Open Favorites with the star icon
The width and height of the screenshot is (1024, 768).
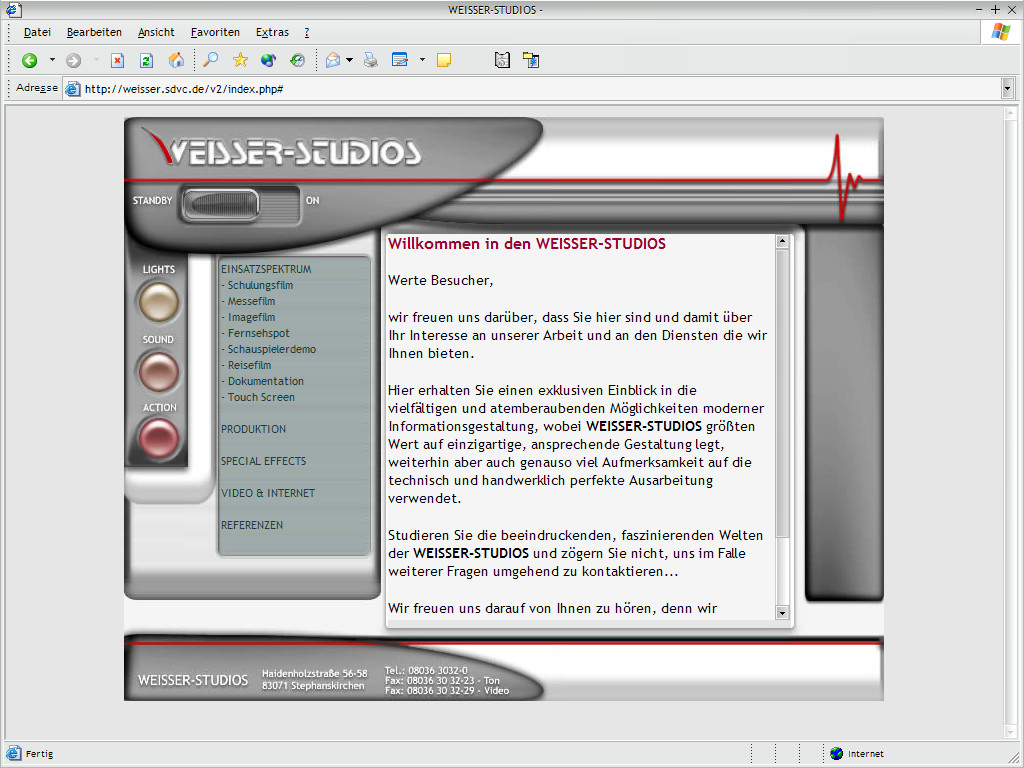point(240,61)
